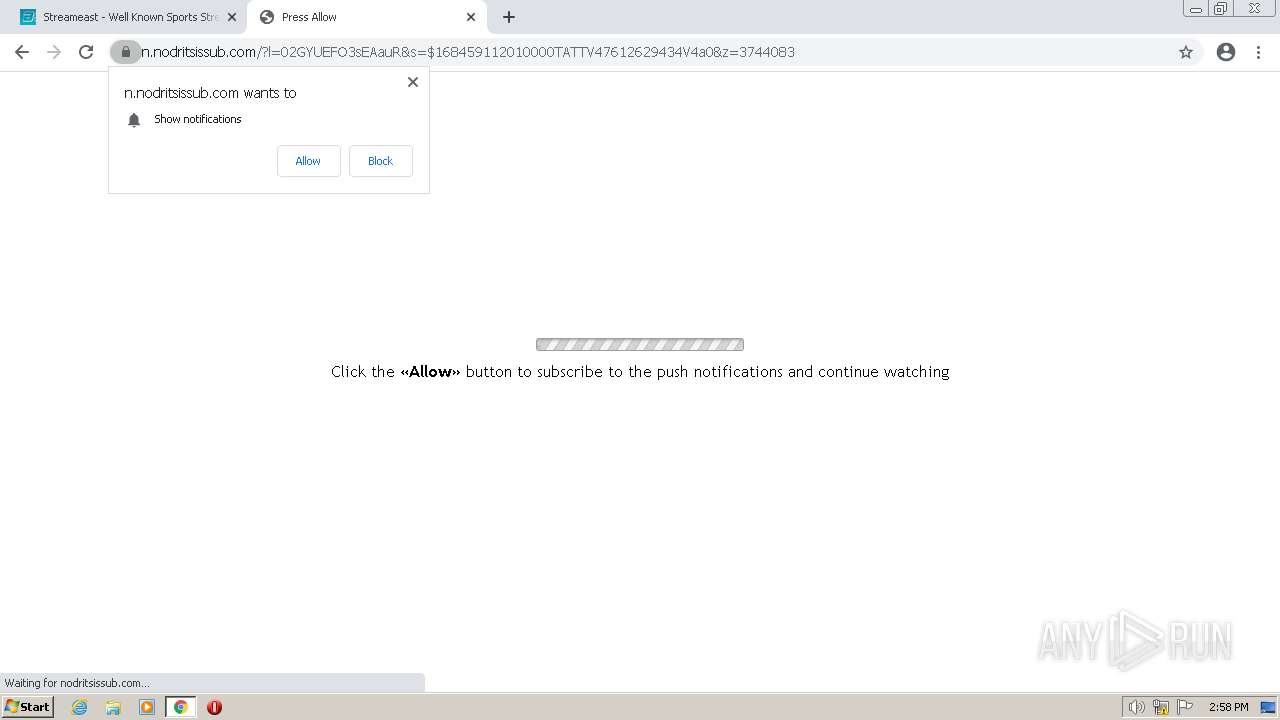This screenshot has height=720, width=1280.
Task: Close the Press Allow tab
Action: pyautogui.click(x=471, y=17)
